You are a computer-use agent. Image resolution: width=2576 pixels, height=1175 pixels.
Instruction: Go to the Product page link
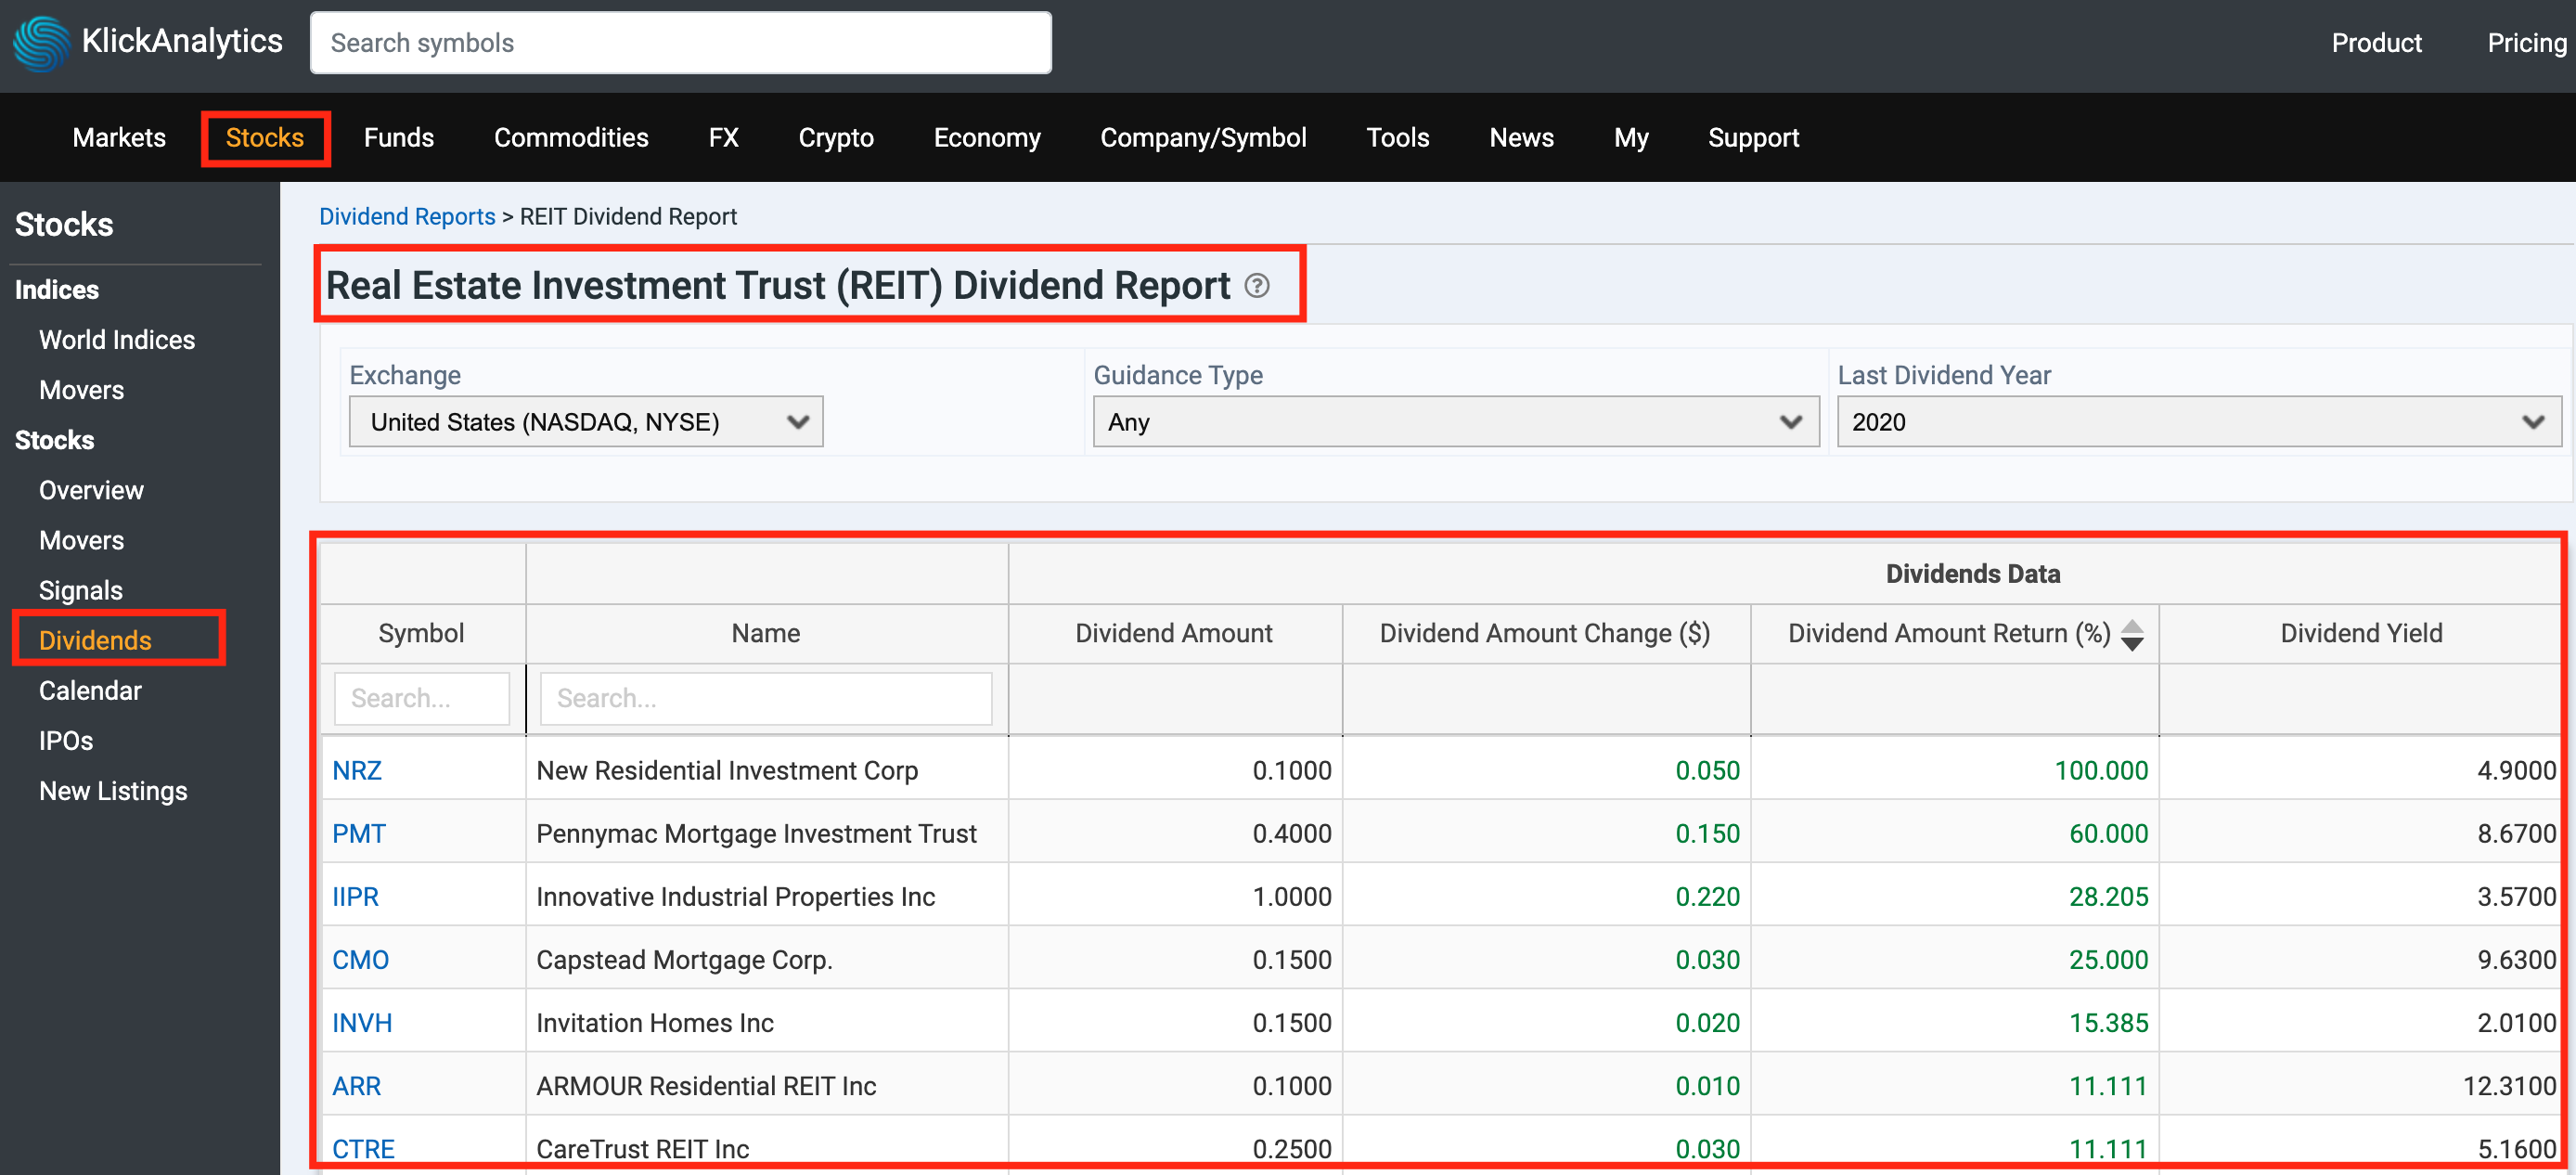coord(2376,43)
